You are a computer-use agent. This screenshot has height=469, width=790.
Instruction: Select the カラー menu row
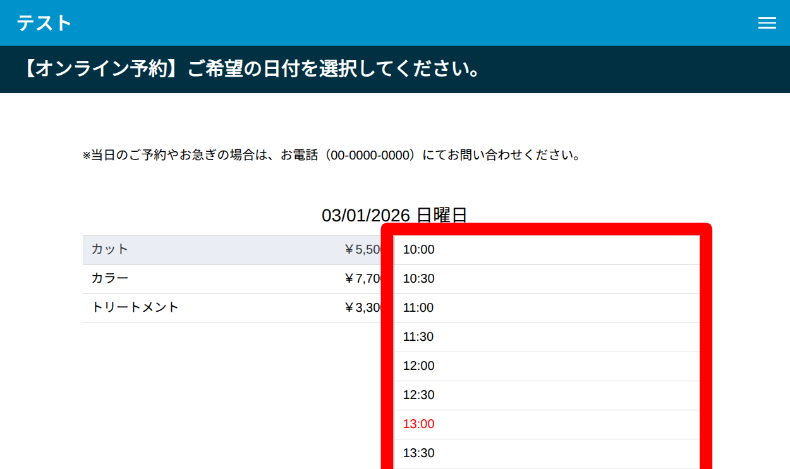pyautogui.click(x=236, y=279)
